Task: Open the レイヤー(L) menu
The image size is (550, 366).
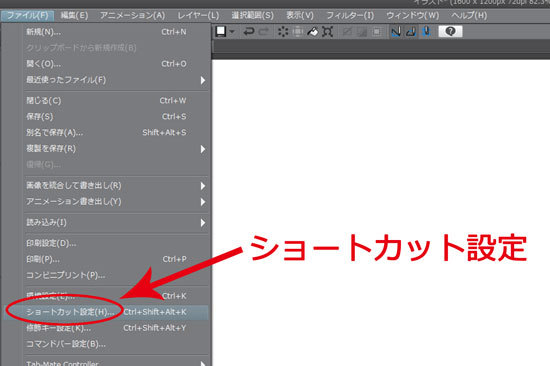Action: [198, 16]
